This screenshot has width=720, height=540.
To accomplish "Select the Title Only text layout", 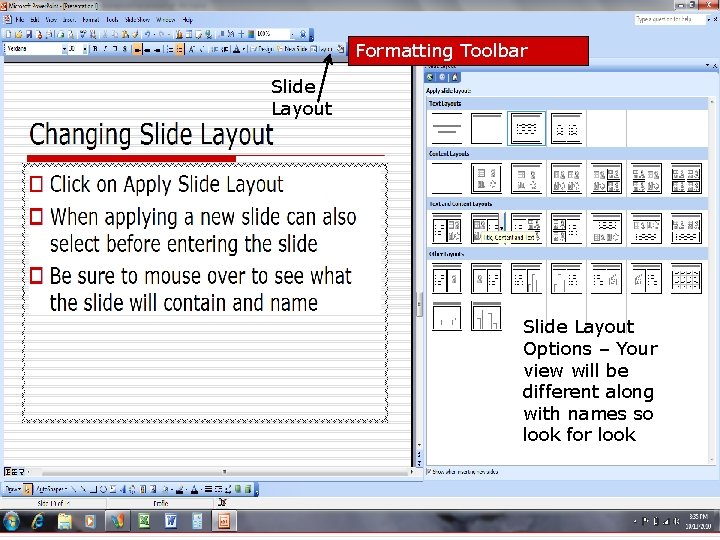I will [487, 128].
